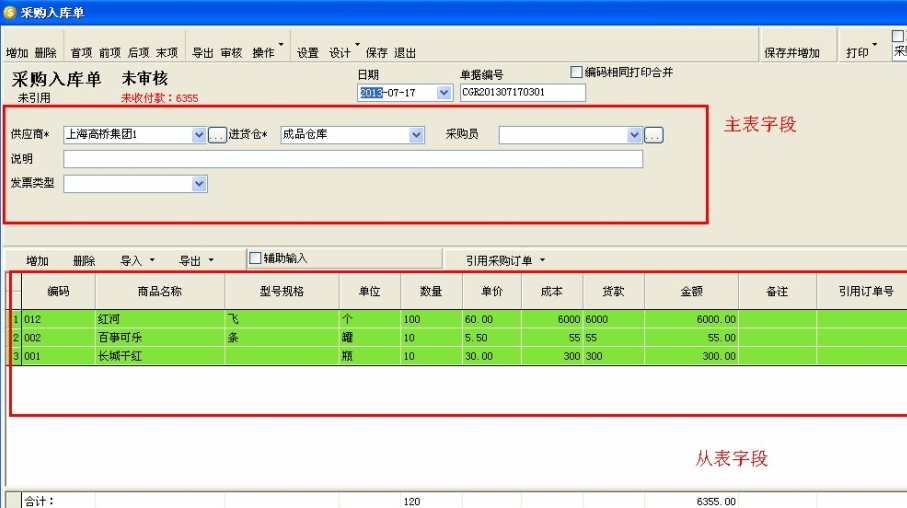Toggle the 编码相同打印合并 checkbox
907x508 pixels.
[x=576, y=72]
